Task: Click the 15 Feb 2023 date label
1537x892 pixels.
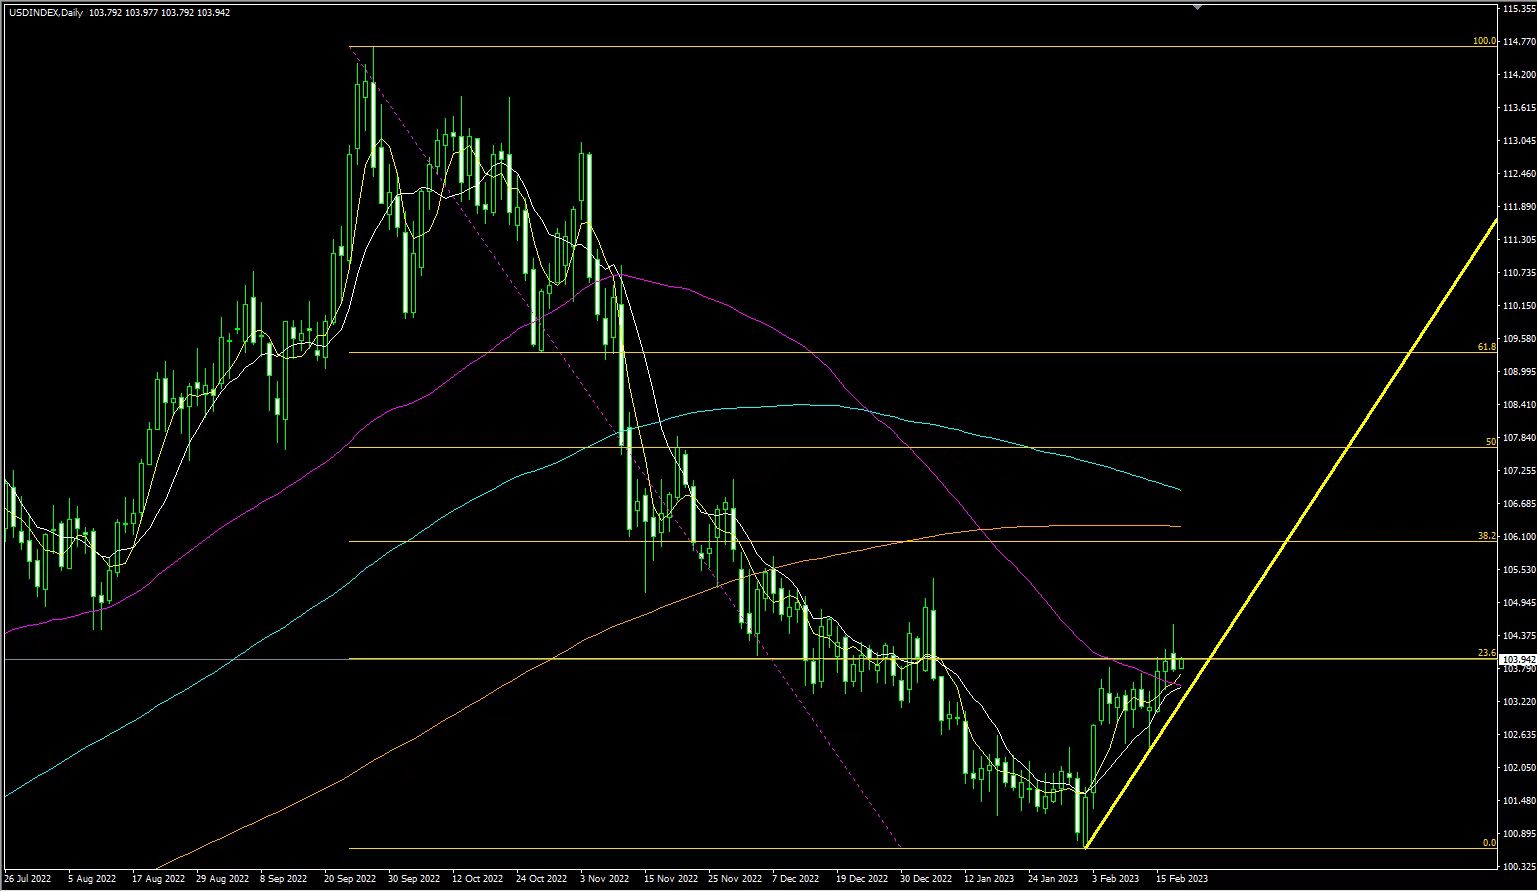Action: pos(1182,880)
